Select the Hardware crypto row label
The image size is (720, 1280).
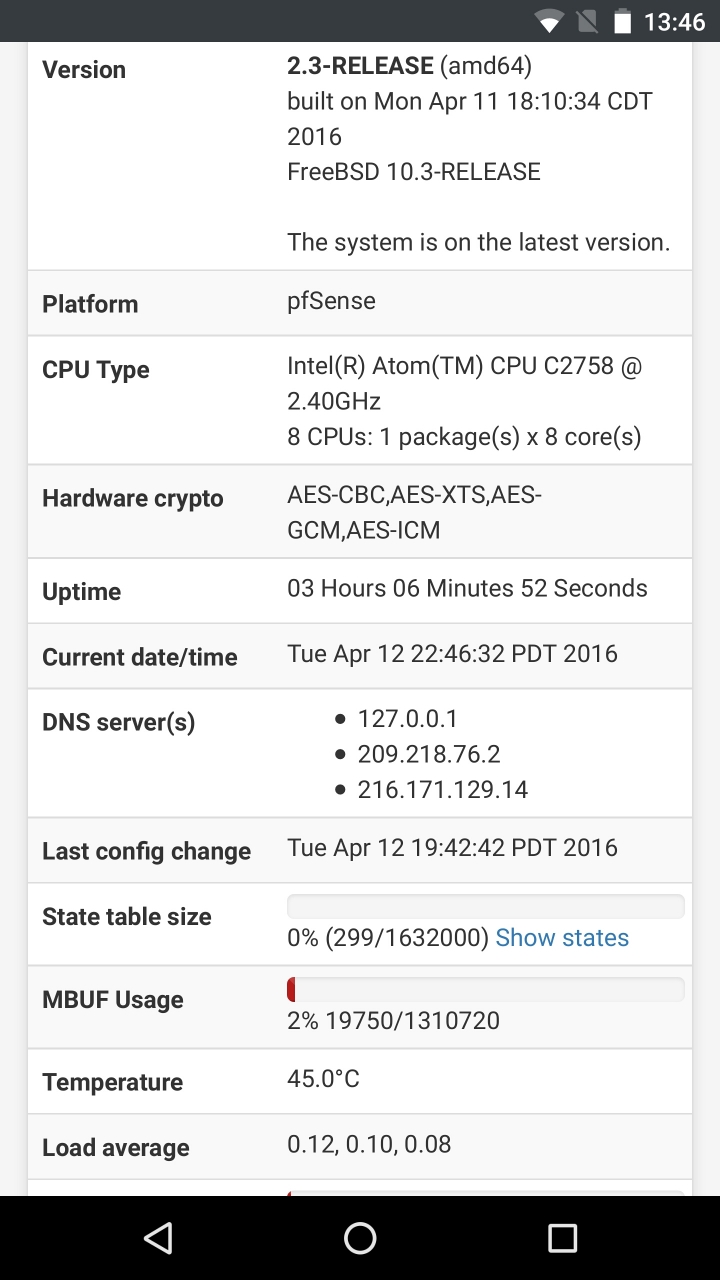(x=133, y=498)
